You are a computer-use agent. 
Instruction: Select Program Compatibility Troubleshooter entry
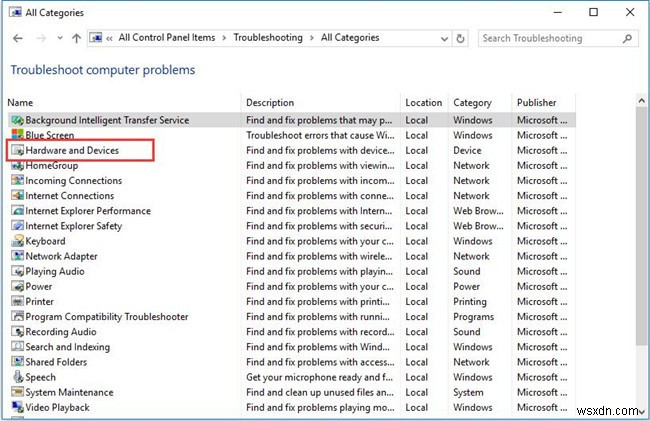[107, 317]
